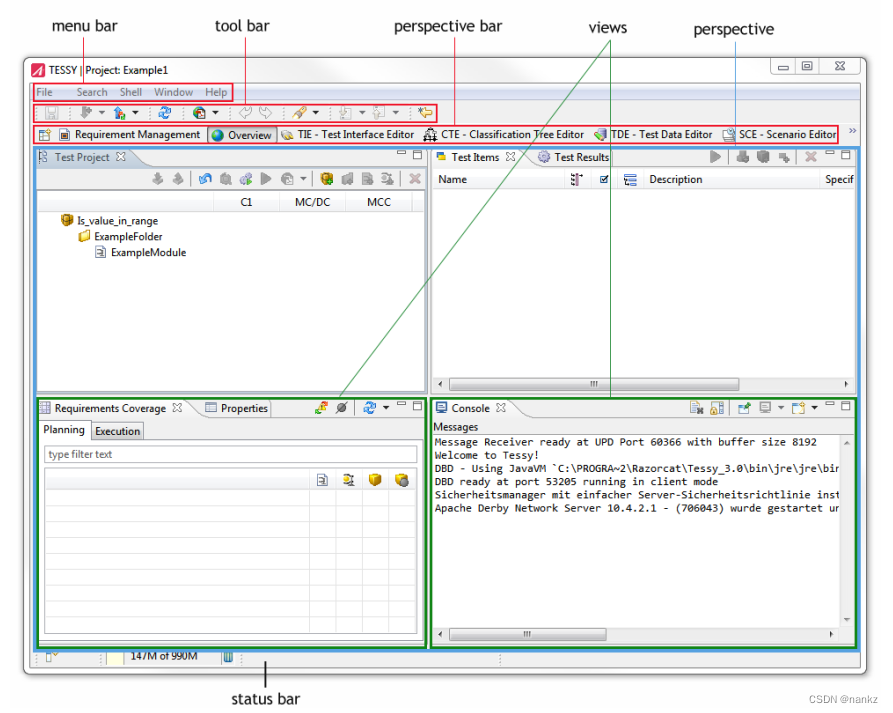Click the blue refresh arrows toolbar icon
893x713 pixels.
tap(165, 113)
